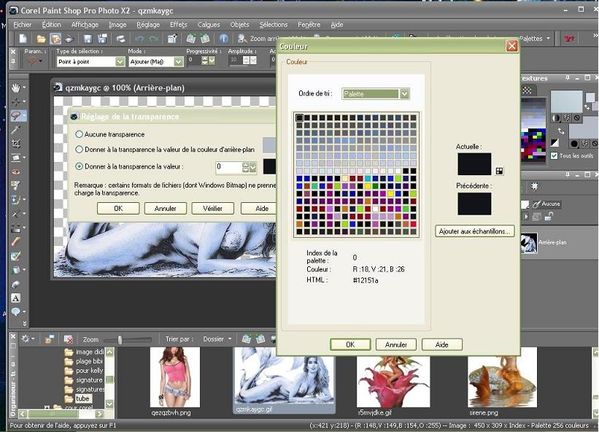Open the Sélections menu
The width and height of the screenshot is (599, 432).
click(274, 24)
